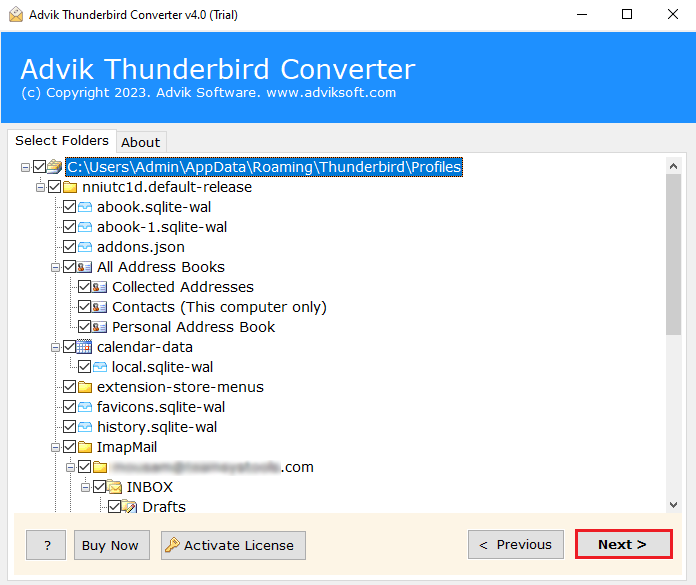Click the ImapMail folder icon
Viewport: 696px width, 585px height.
tap(85, 447)
